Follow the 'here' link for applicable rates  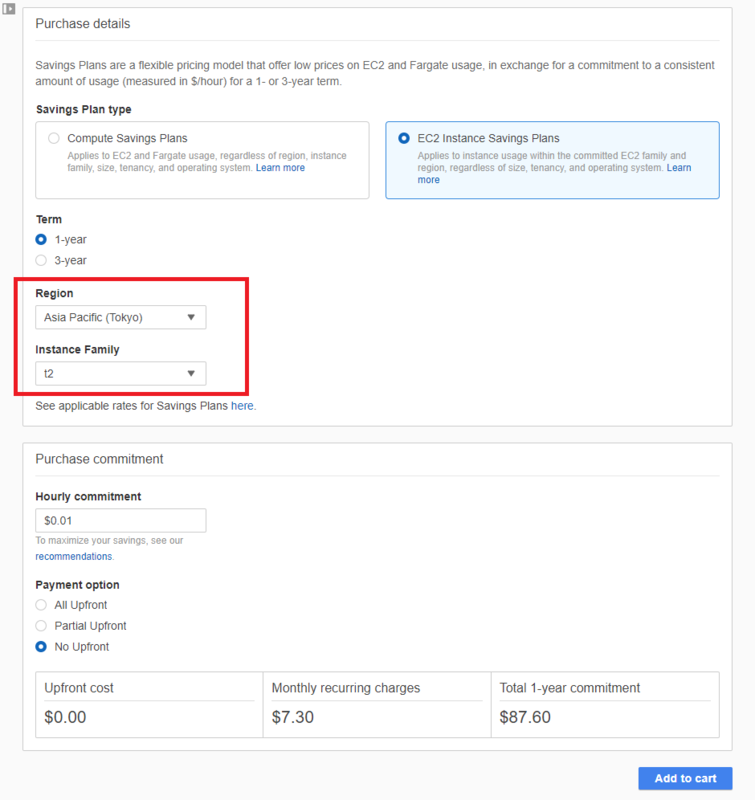[242, 406]
